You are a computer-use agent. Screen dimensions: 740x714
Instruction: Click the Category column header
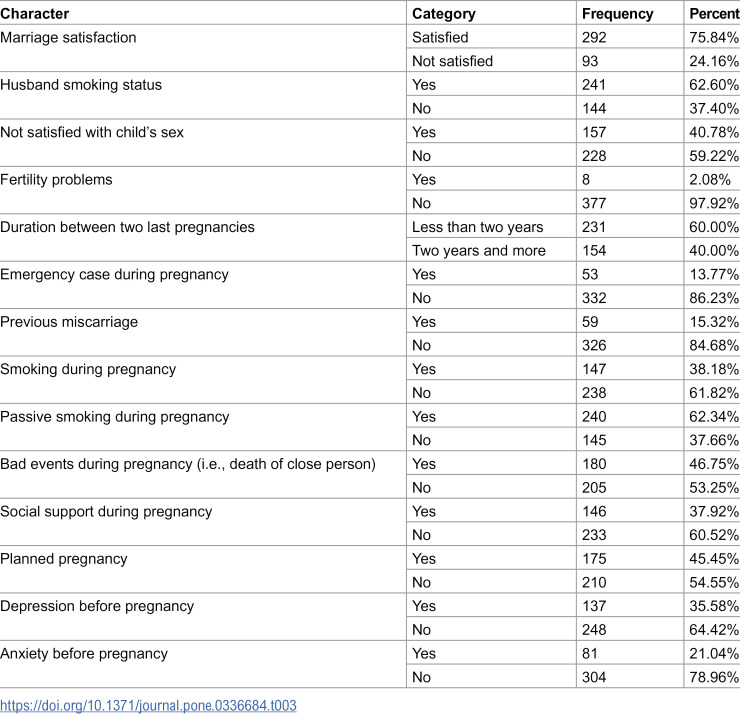click(444, 14)
